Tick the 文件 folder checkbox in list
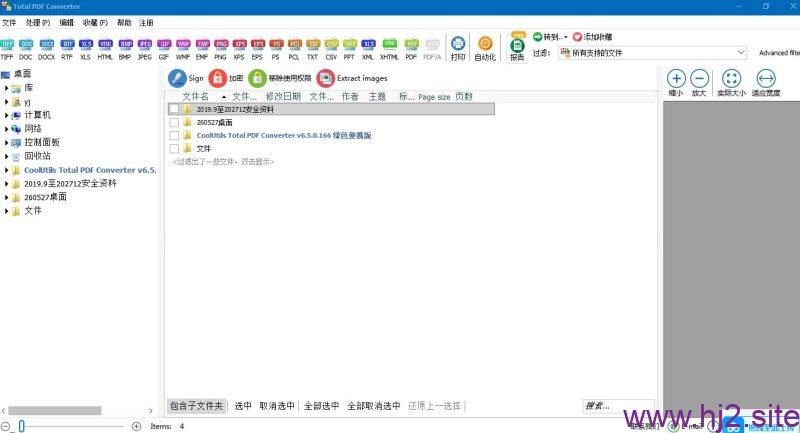The height and width of the screenshot is (433, 800). pyautogui.click(x=174, y=148)
